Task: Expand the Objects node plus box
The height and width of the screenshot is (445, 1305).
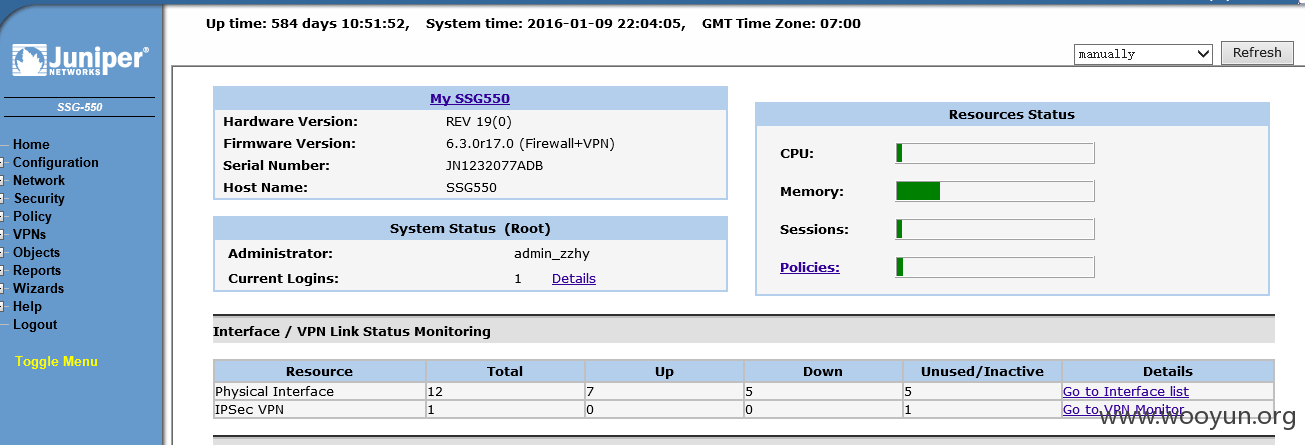Action: coord(3,253)
